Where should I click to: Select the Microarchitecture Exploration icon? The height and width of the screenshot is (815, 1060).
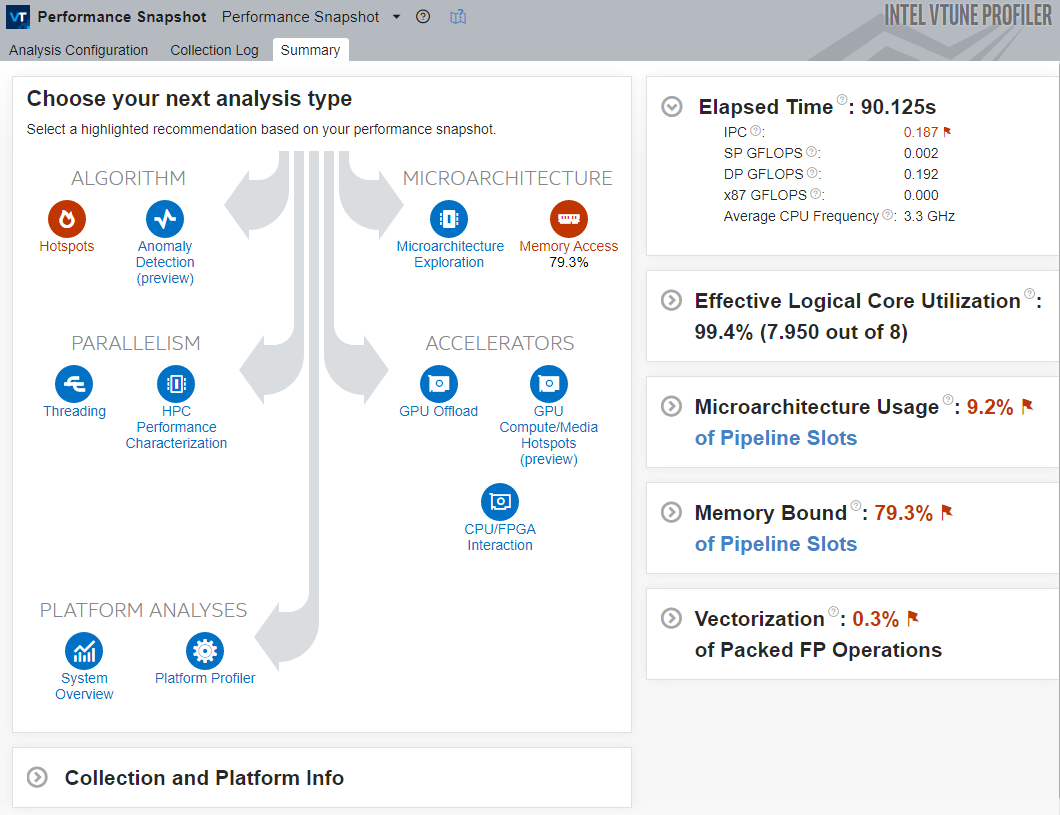coord(449,219)
